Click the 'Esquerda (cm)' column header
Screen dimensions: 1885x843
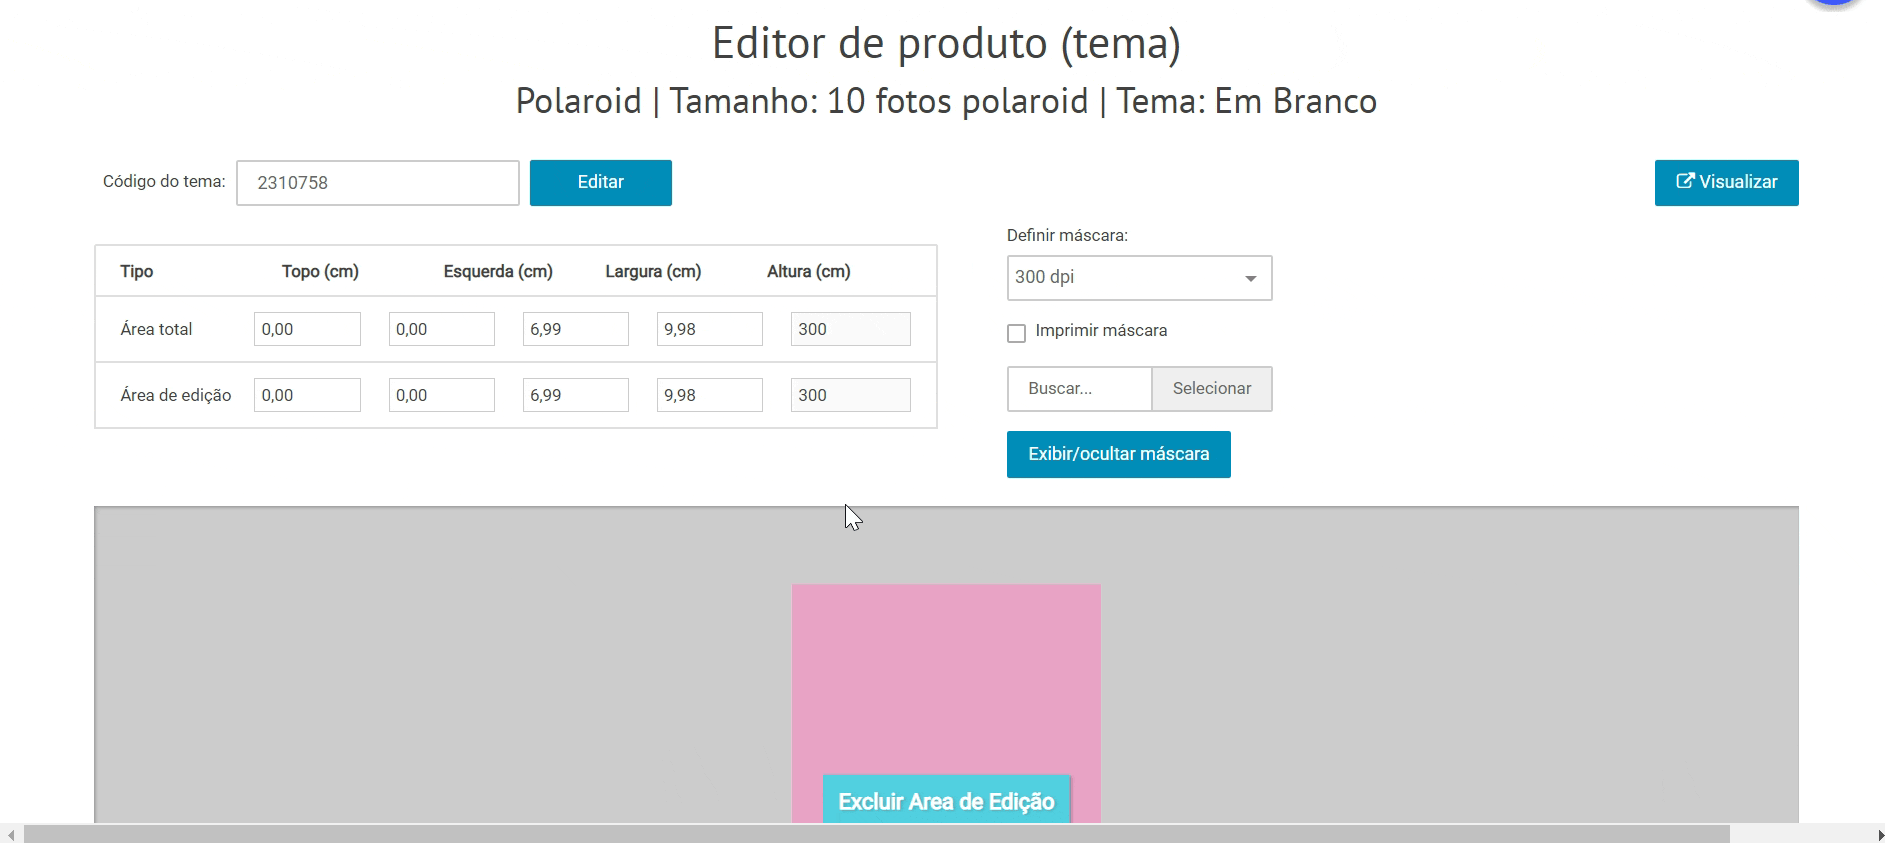tap(498, 272)
